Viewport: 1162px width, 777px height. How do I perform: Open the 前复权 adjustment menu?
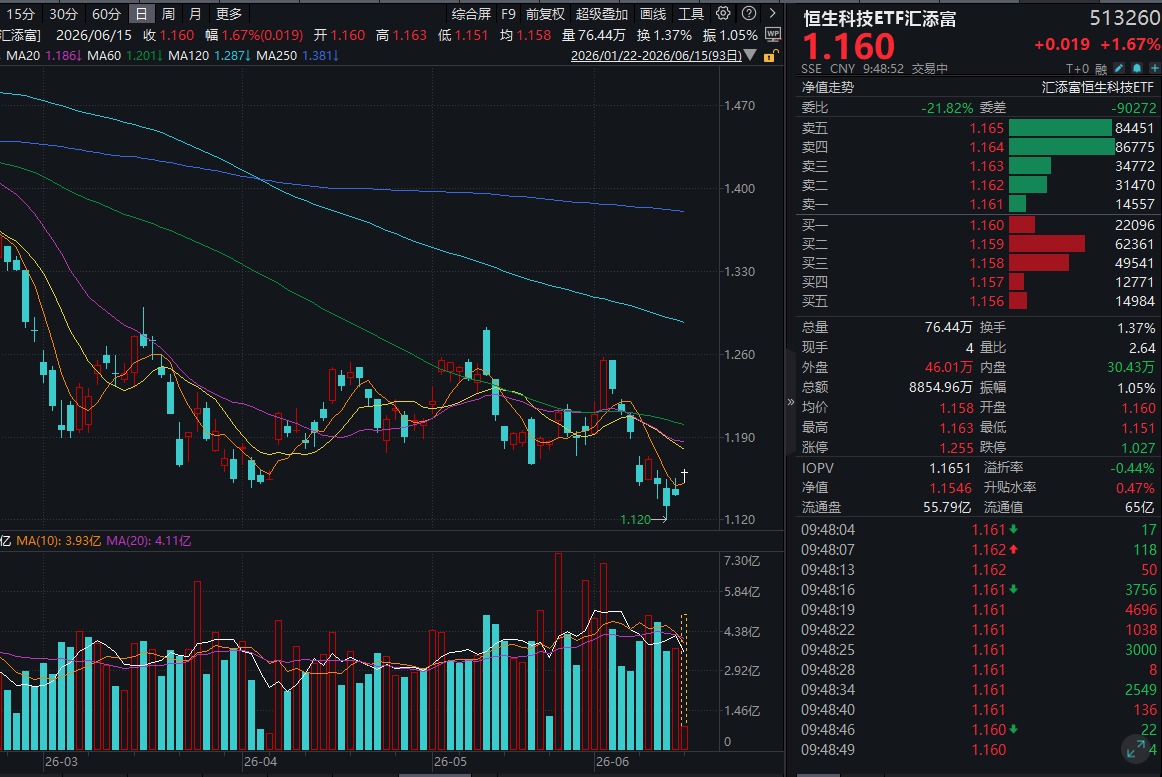pyautogui.click(x=545, y=14)
